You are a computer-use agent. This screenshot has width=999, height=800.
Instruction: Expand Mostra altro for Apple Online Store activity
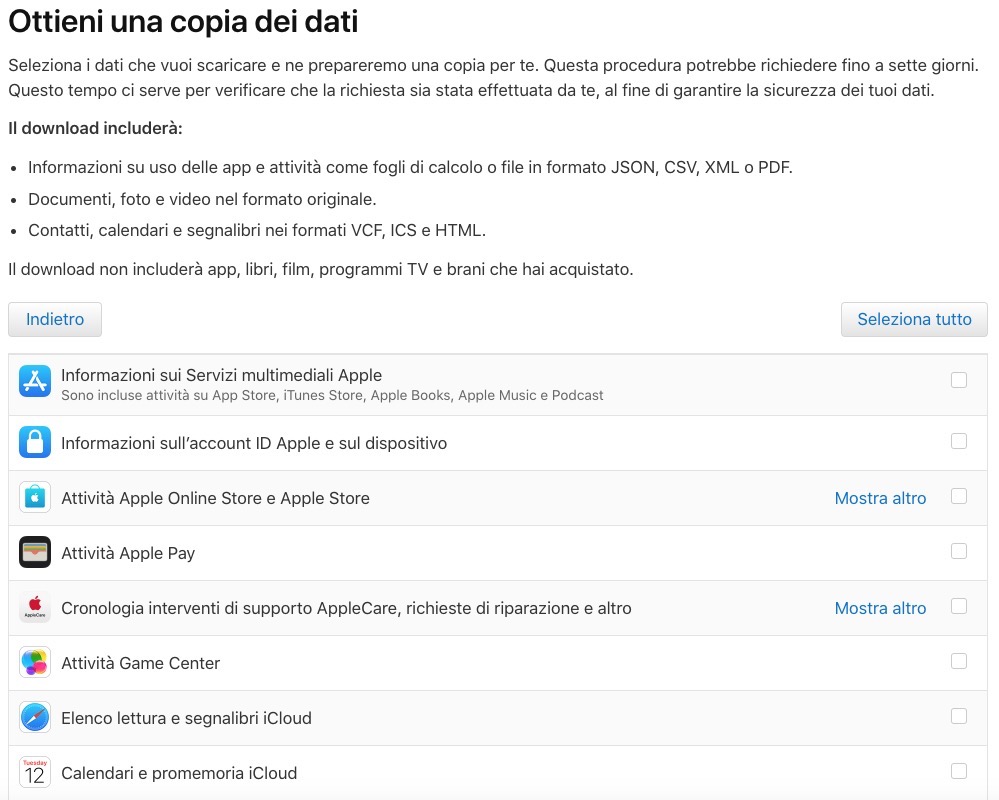coord(880,498)
